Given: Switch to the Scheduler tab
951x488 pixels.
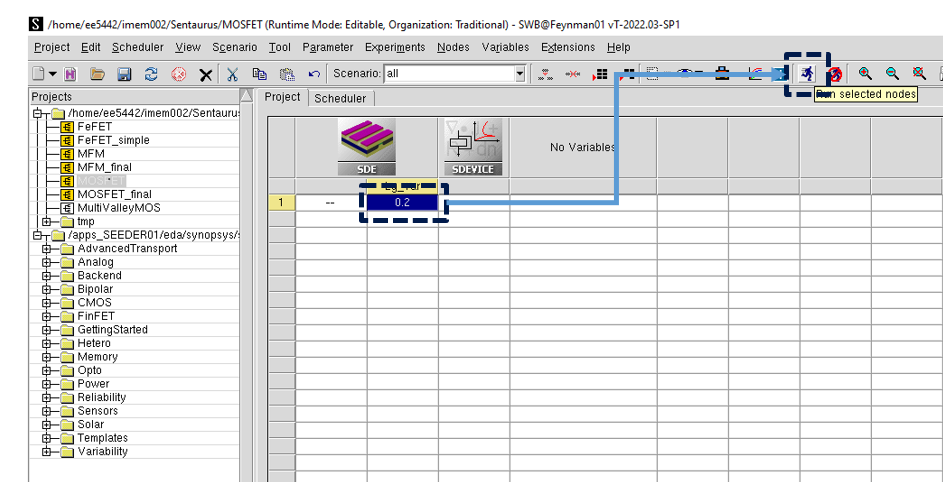Looking at the screenshot, I should pos(340,98).
